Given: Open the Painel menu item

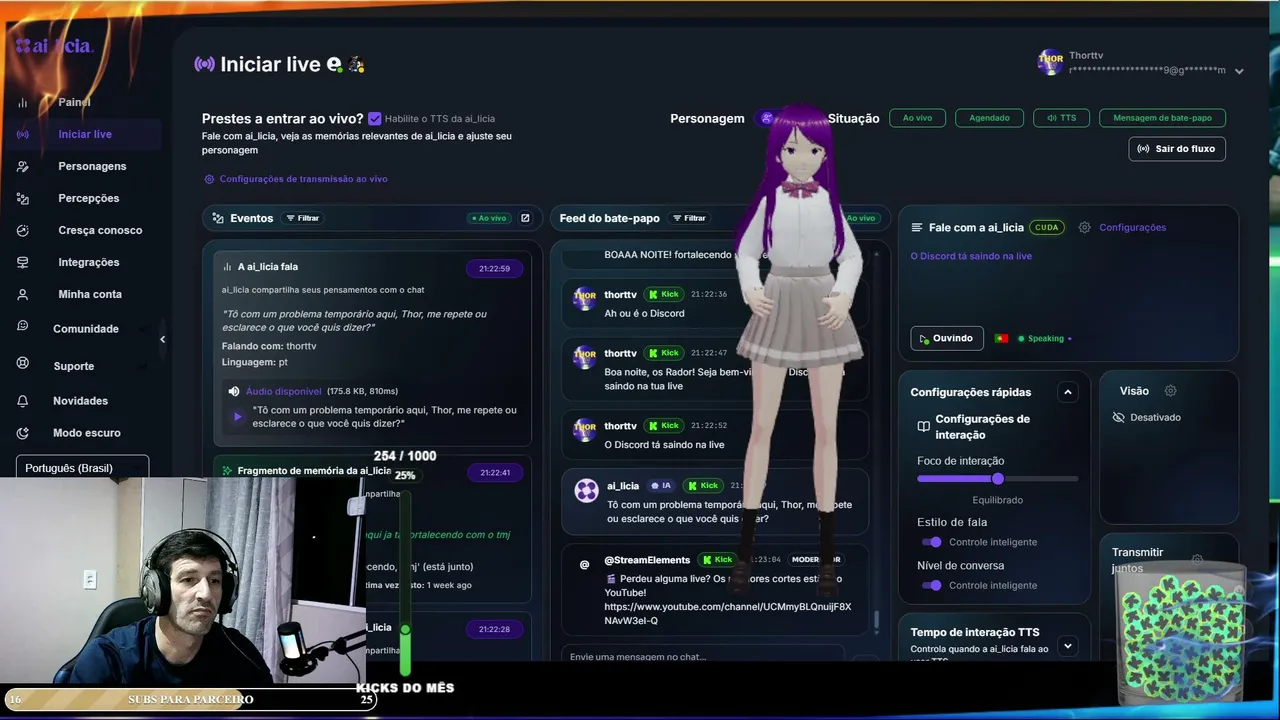Looking at the screenshot, I should pyautogui.click(x=74, y=102).
